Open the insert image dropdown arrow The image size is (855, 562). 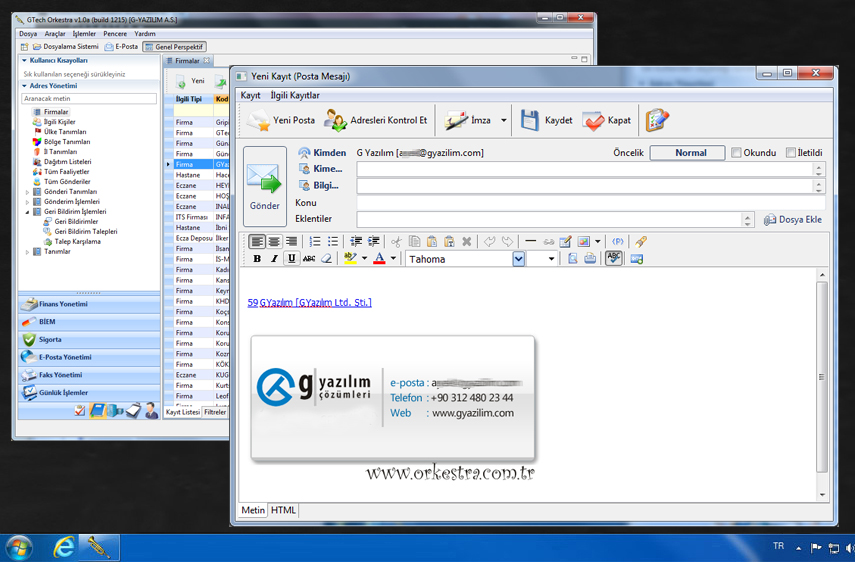pos(598,241)
